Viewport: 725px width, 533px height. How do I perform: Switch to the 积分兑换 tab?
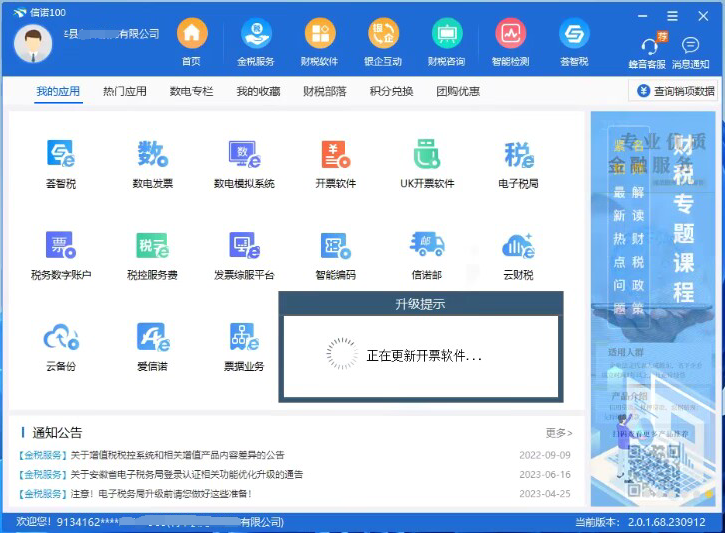(392, 92)
